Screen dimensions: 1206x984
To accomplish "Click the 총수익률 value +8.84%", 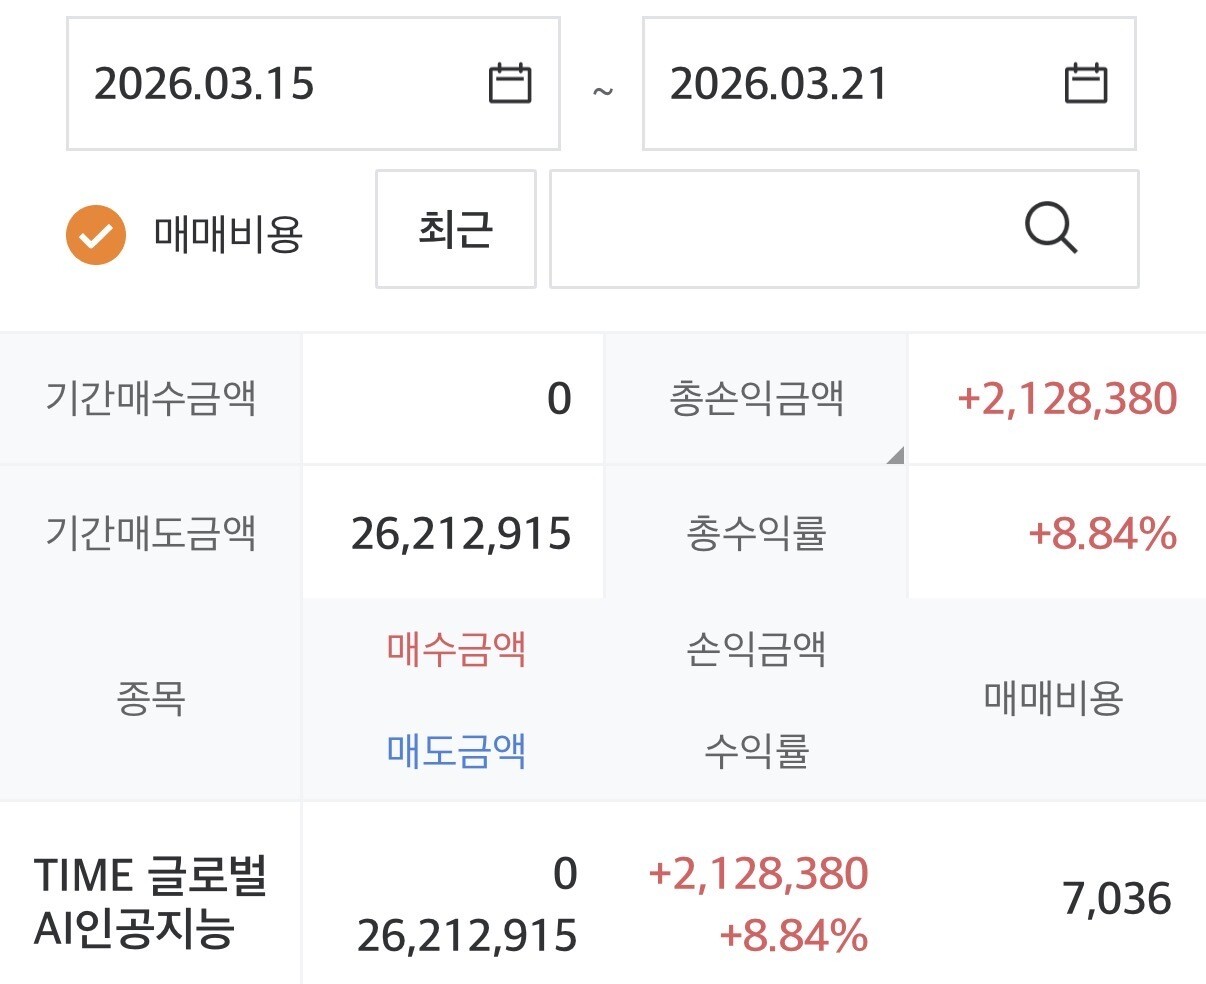I will pos(1102,534).
